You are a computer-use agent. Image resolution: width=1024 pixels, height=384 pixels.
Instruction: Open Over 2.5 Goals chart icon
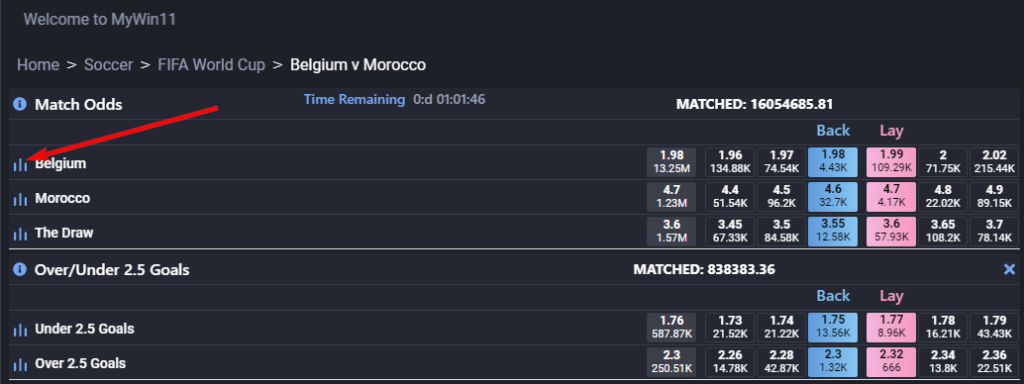pyautogui.click(x=21, y=364)
